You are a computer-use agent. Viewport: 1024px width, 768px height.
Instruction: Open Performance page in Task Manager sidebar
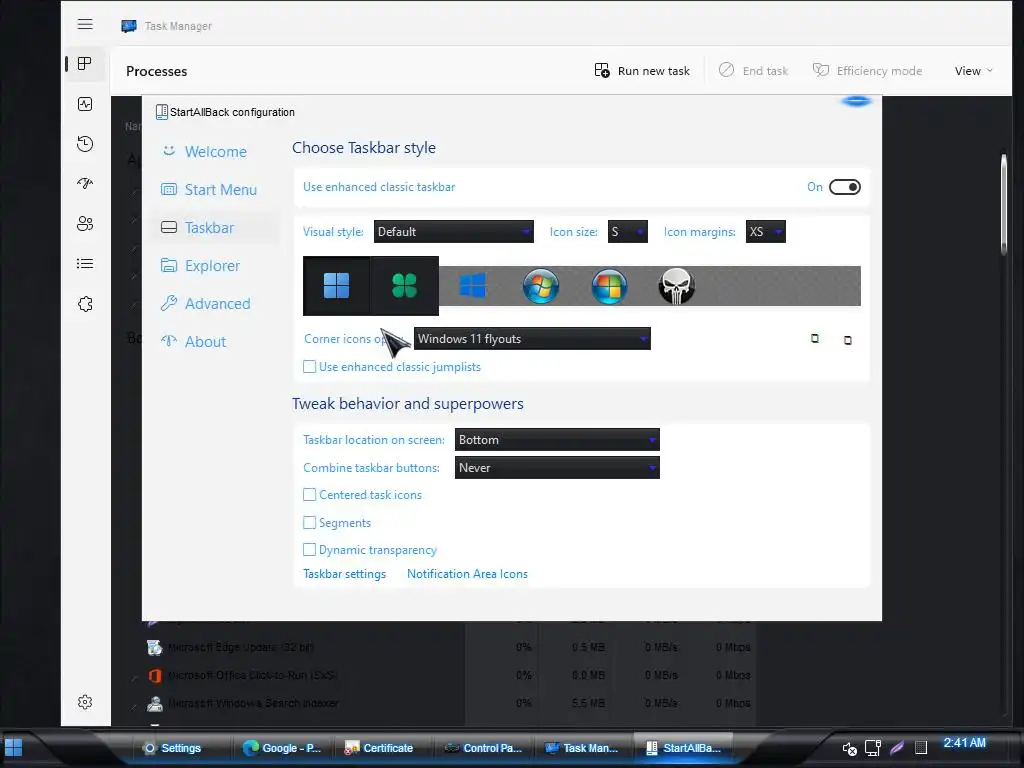click(85, 104)
